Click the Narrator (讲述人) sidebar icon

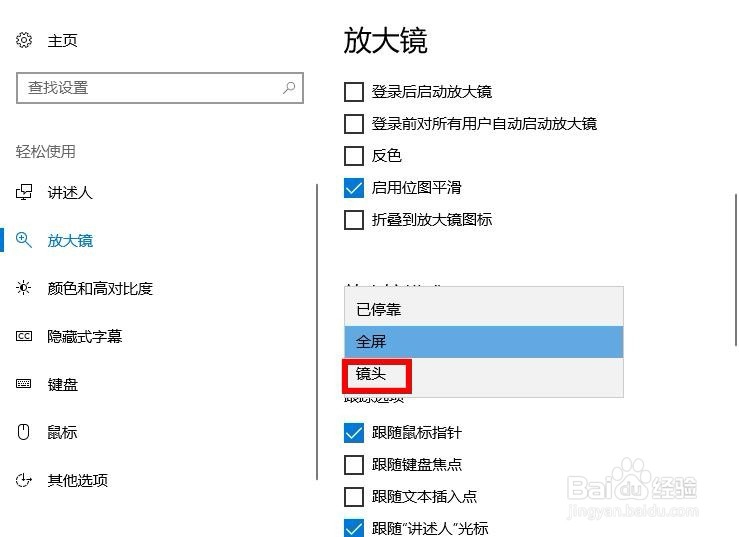click(24, 192)
